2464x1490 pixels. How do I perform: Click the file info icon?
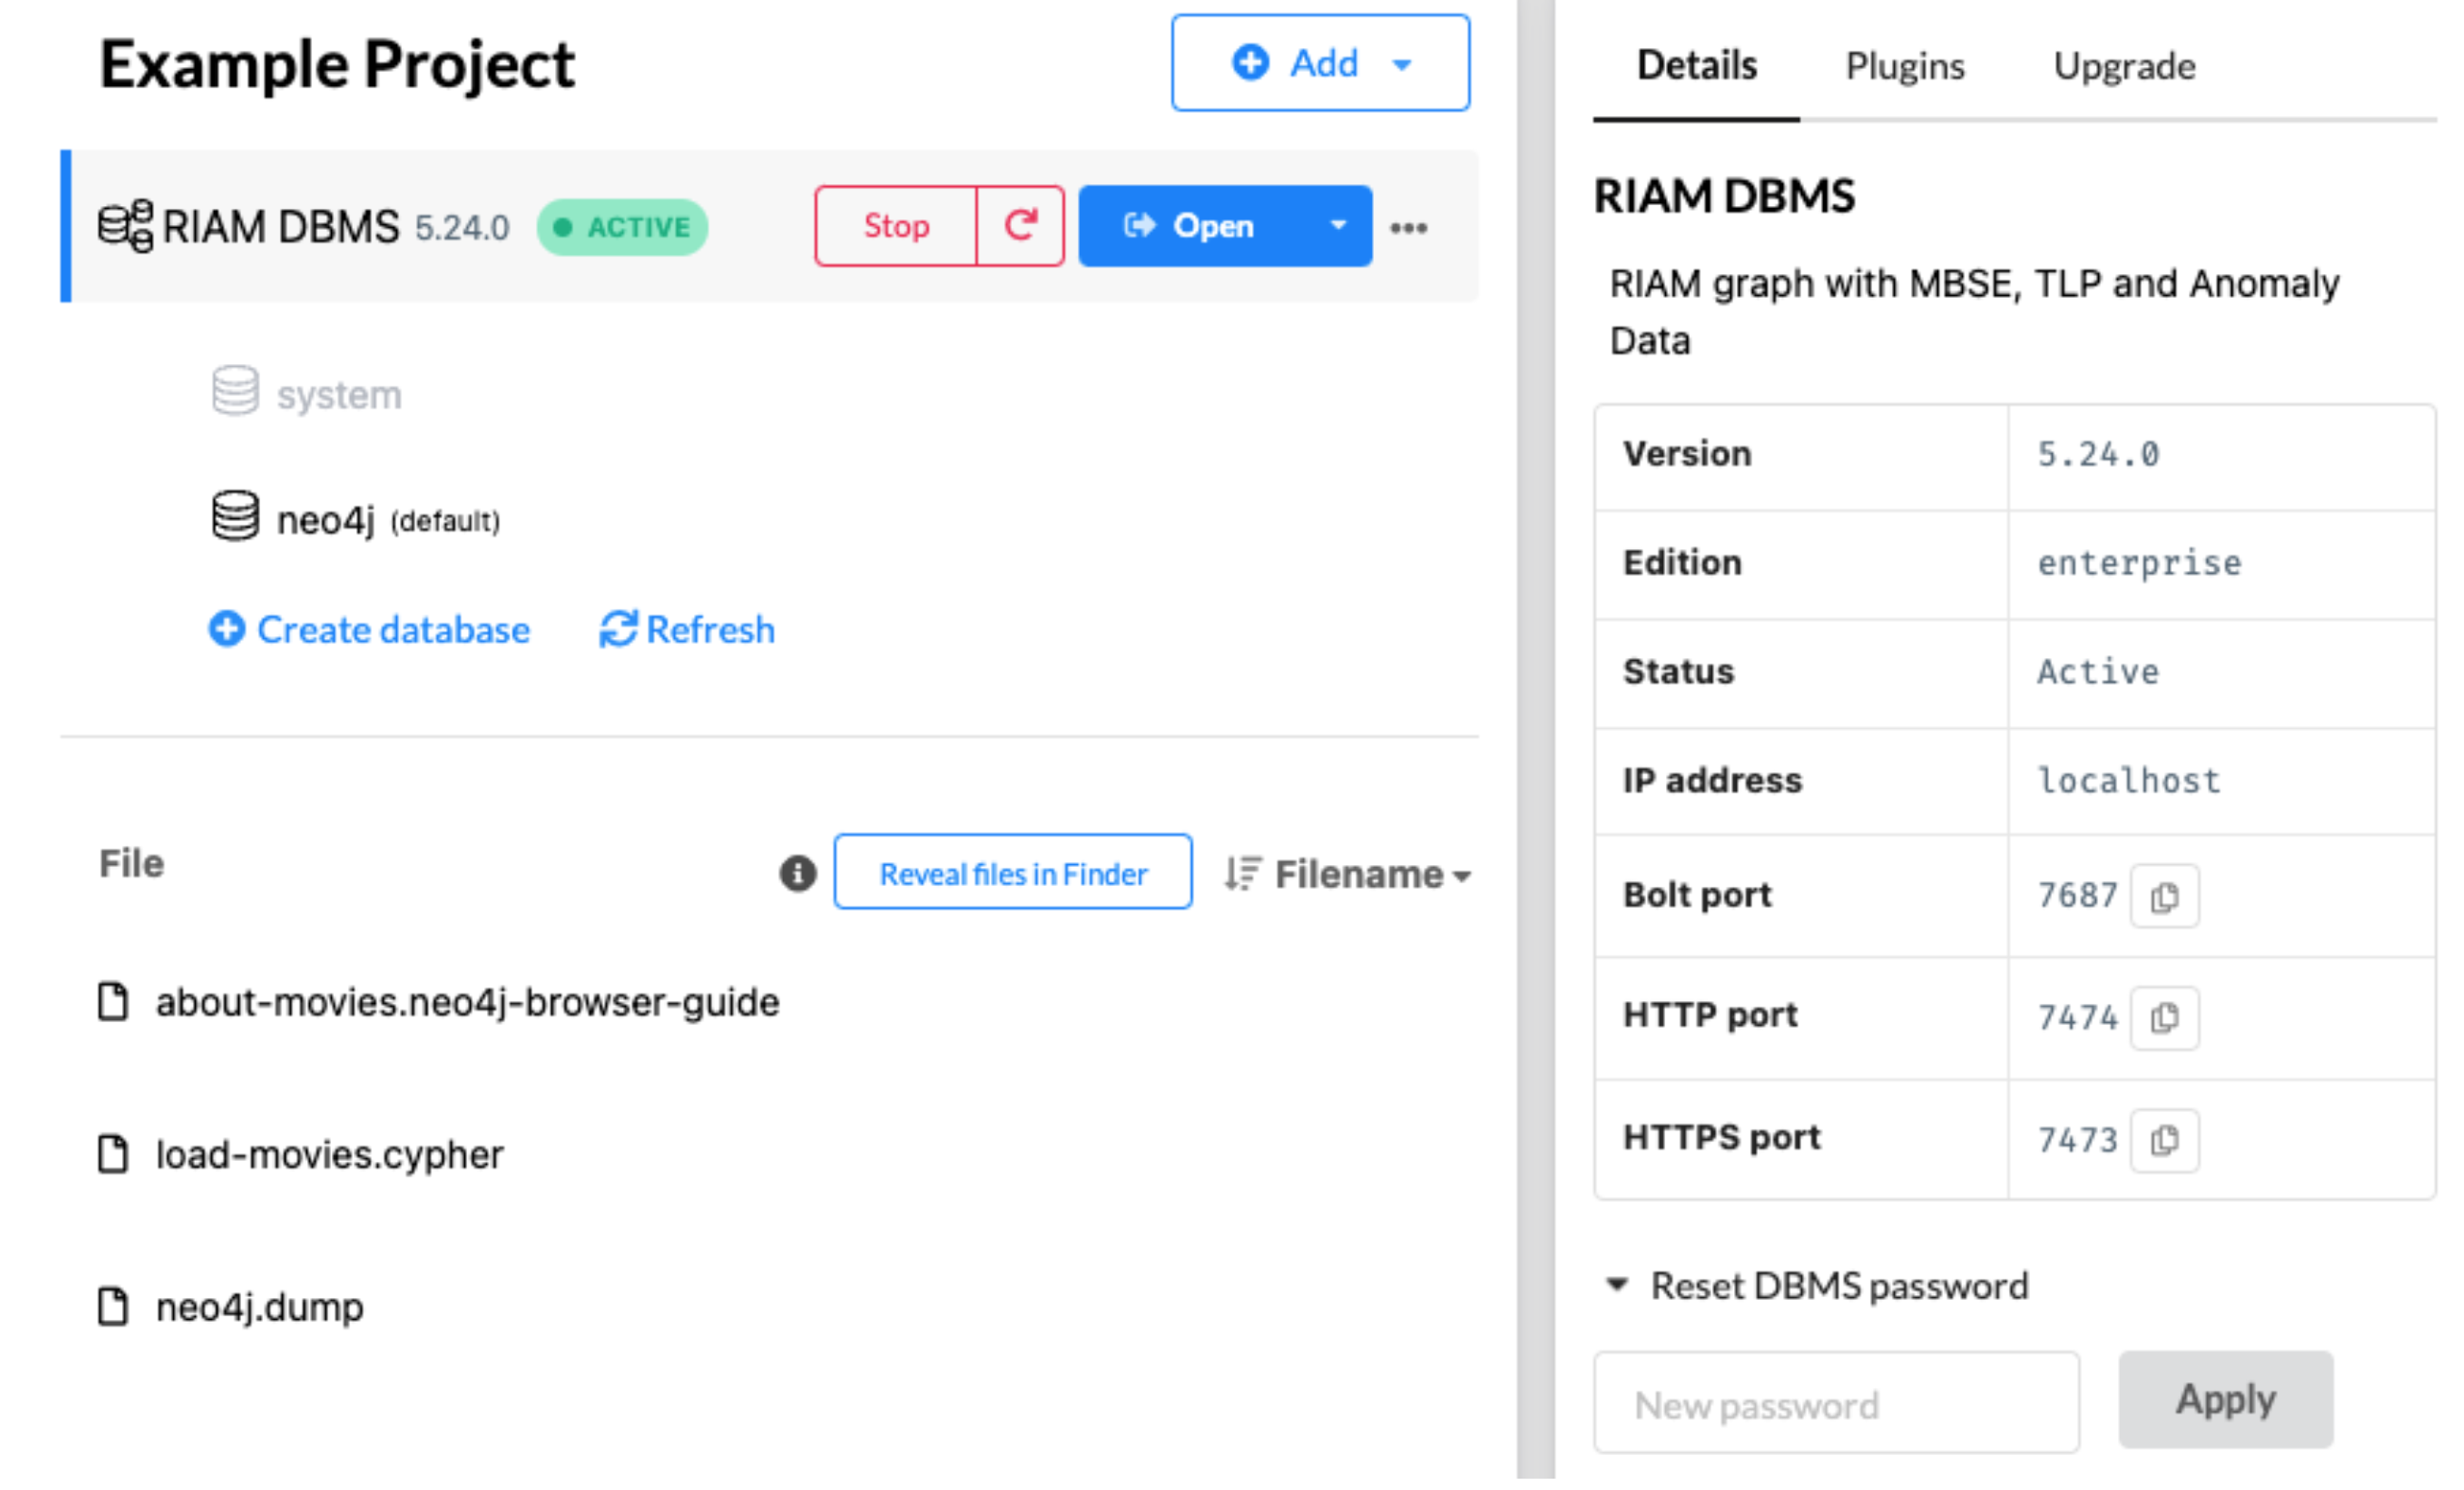797,873
